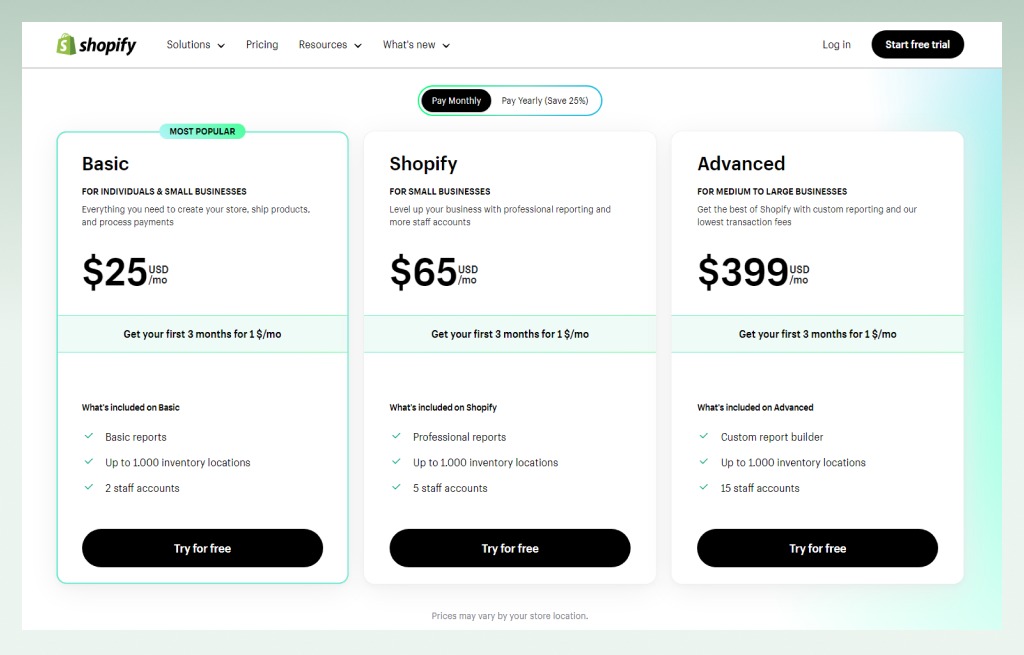The image size is (1024, 655).
Task: Click checkmark next to 2 staff accounts
Action: coord(89,487)
